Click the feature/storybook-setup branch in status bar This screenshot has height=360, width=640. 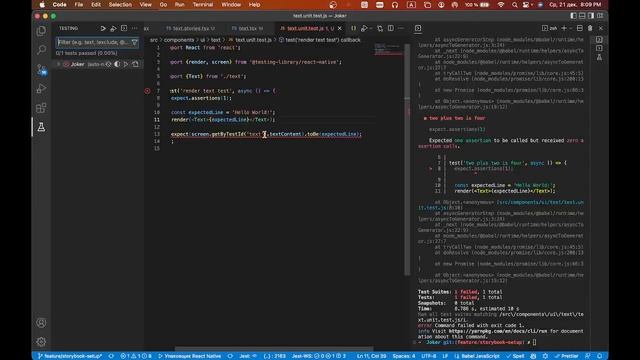pyautogui.click(x=70, y=356)
